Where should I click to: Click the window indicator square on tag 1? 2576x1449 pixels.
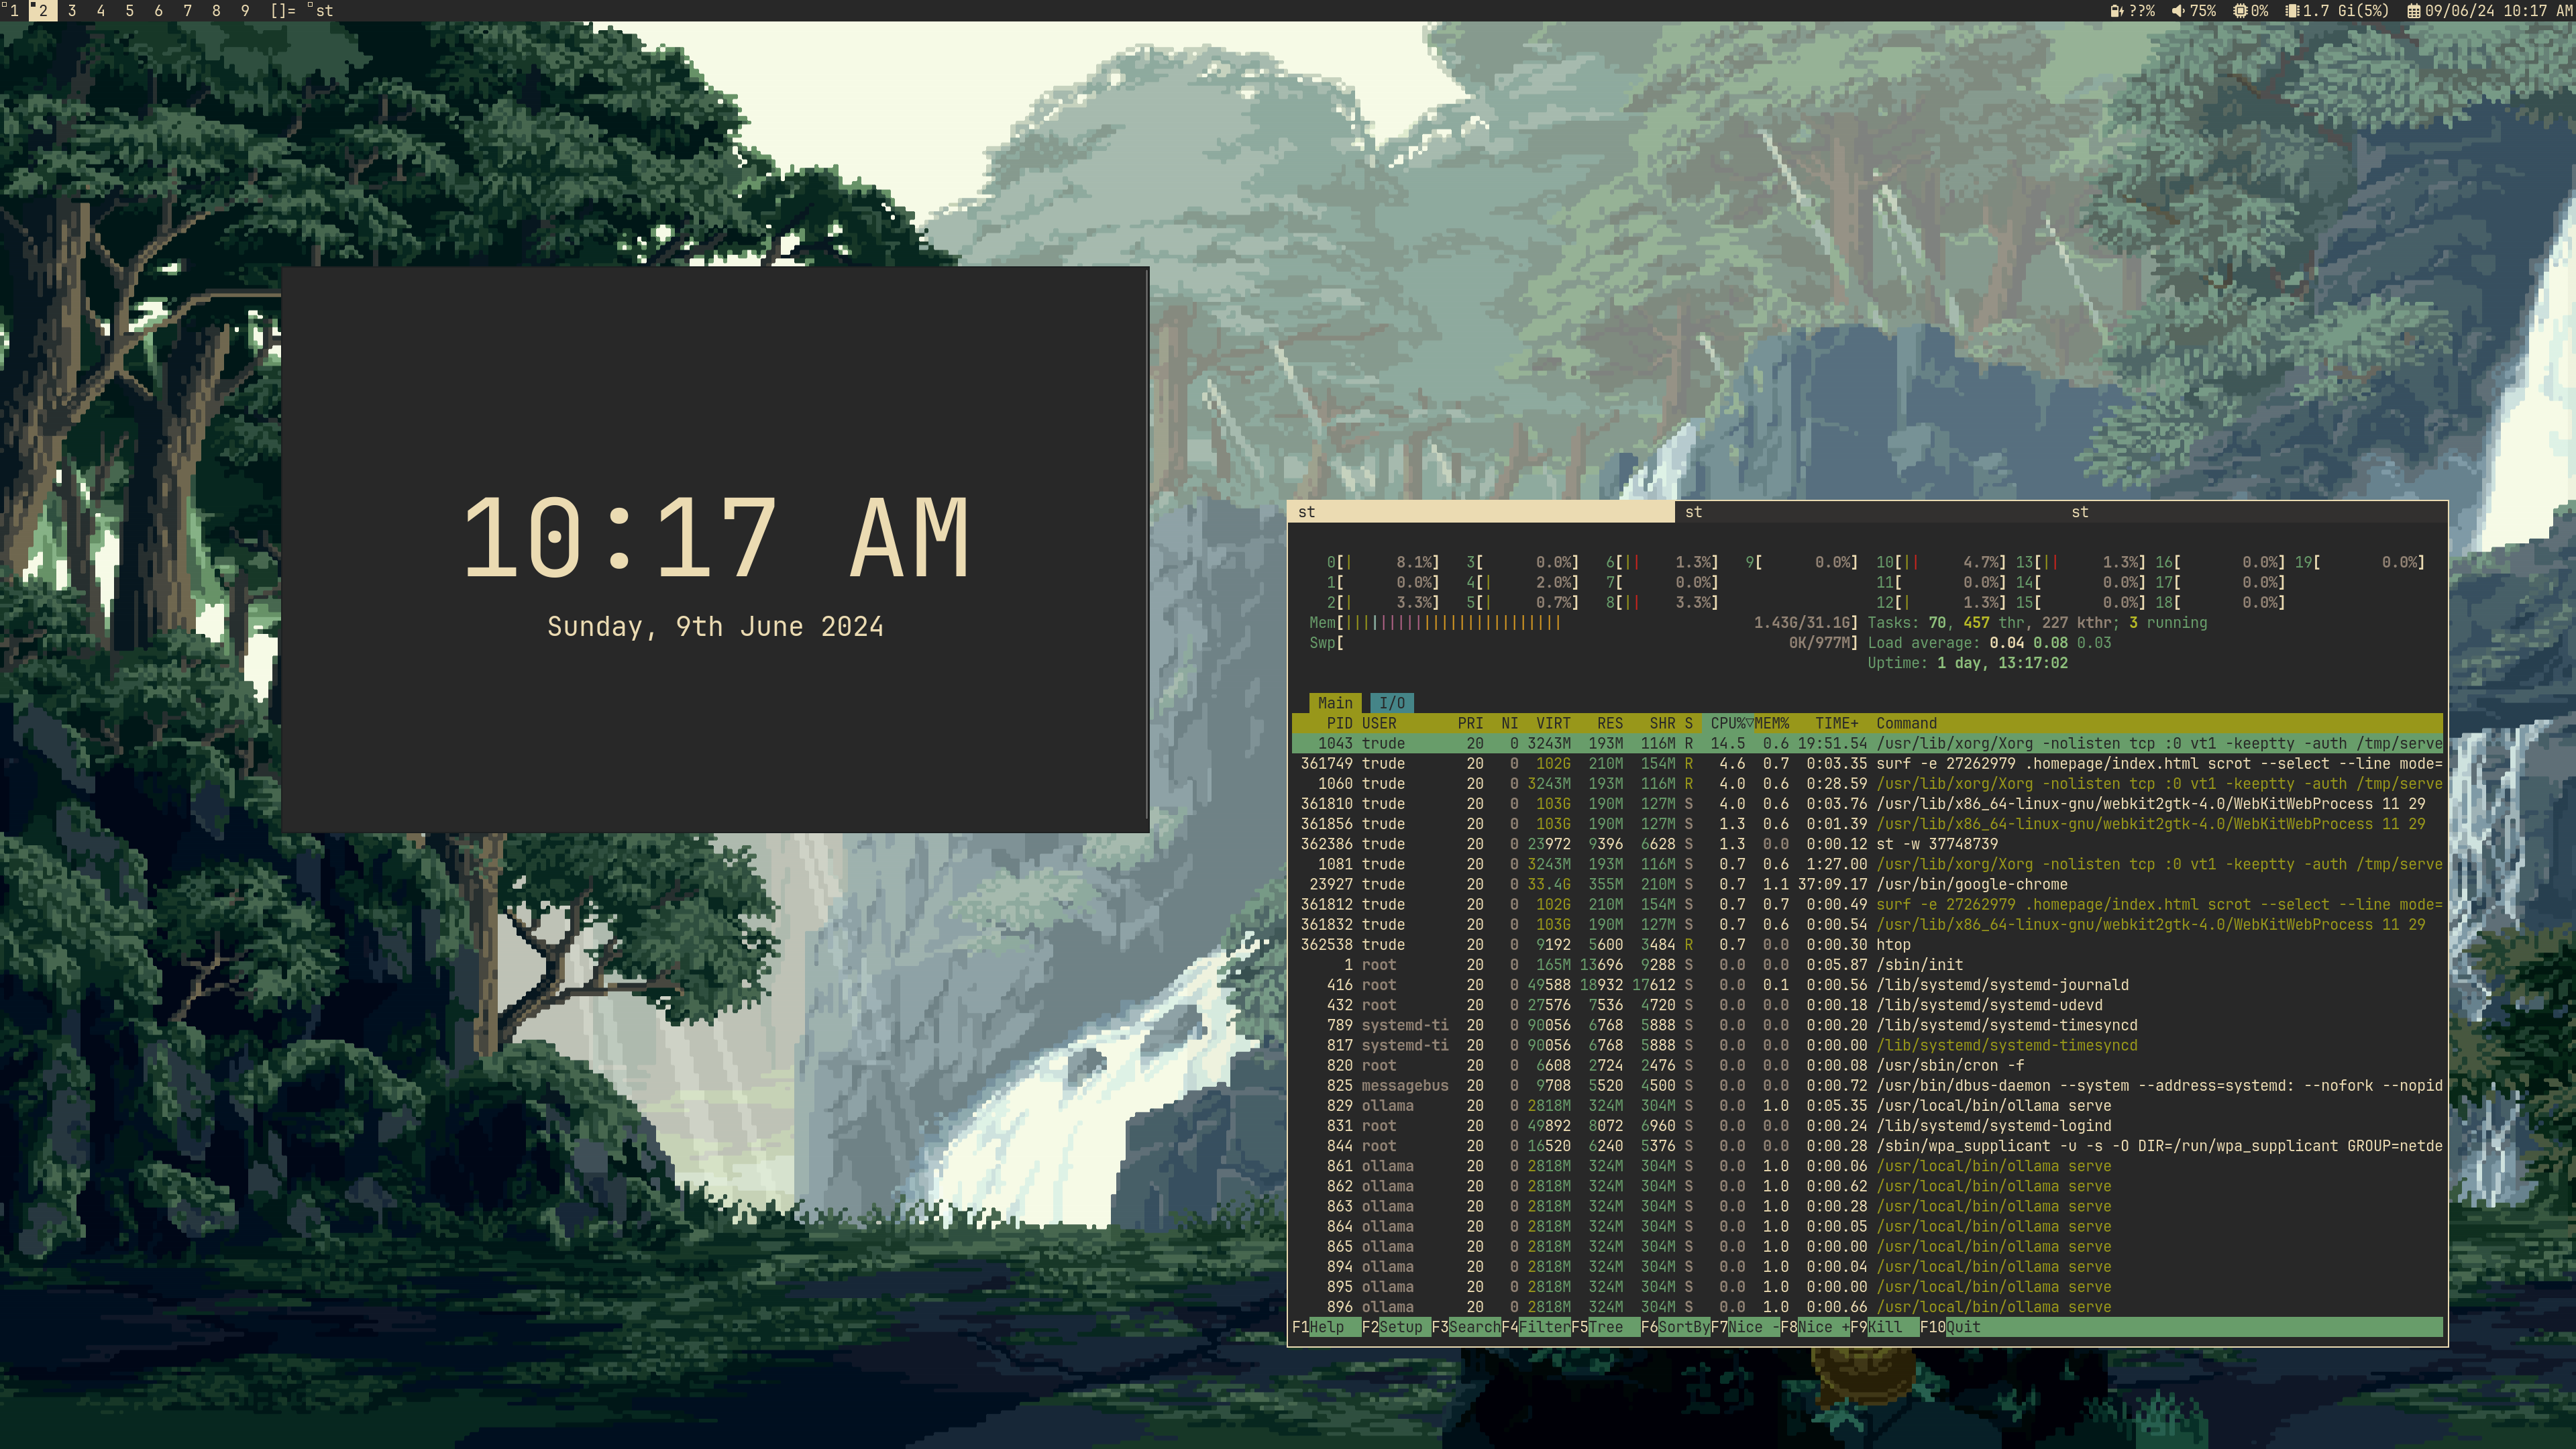click(5, 5)
